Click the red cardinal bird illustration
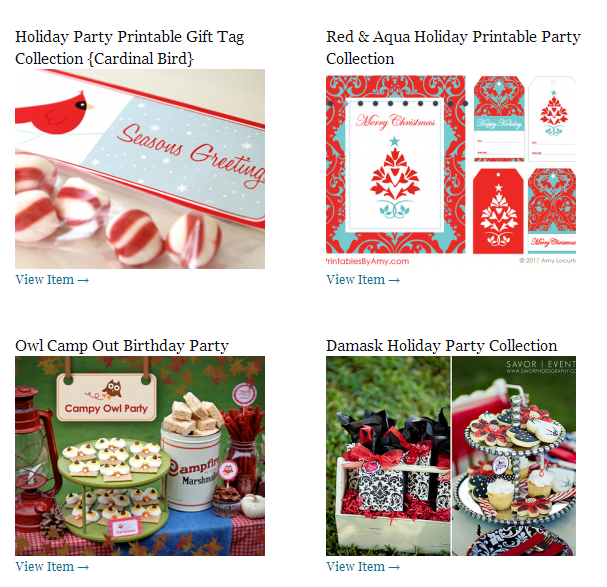607x587 pixels. click(52, 113)
